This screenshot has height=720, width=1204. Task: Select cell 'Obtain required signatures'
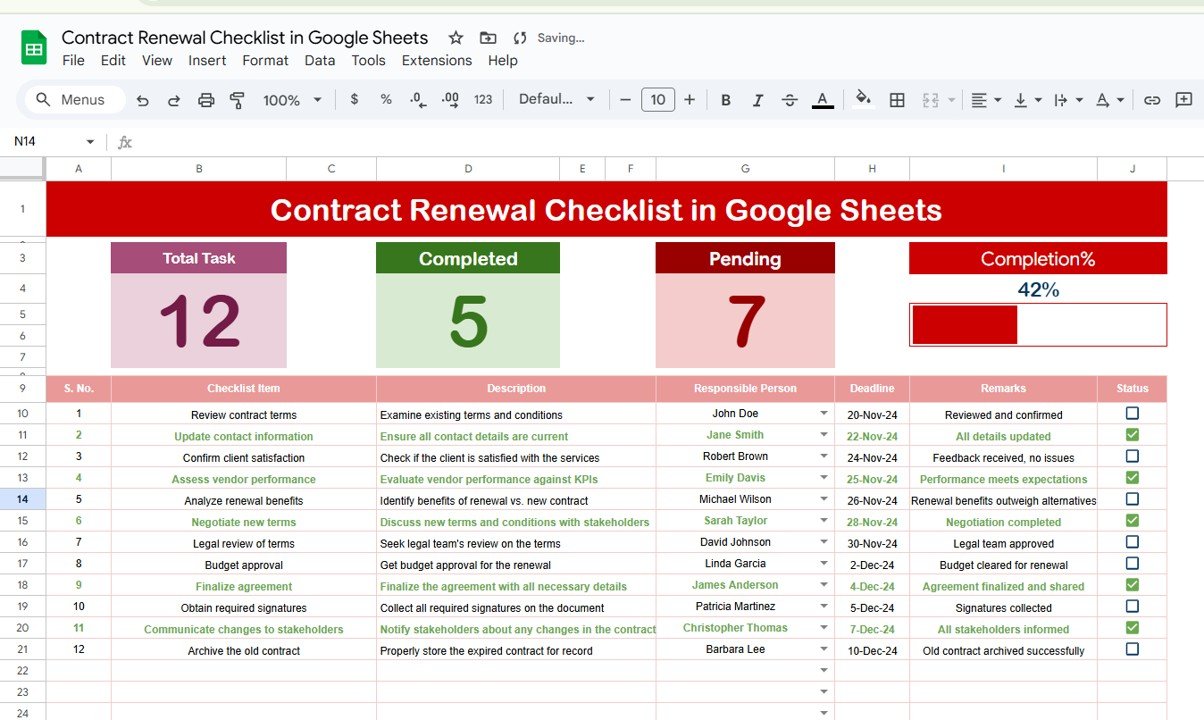coord(244,608)
